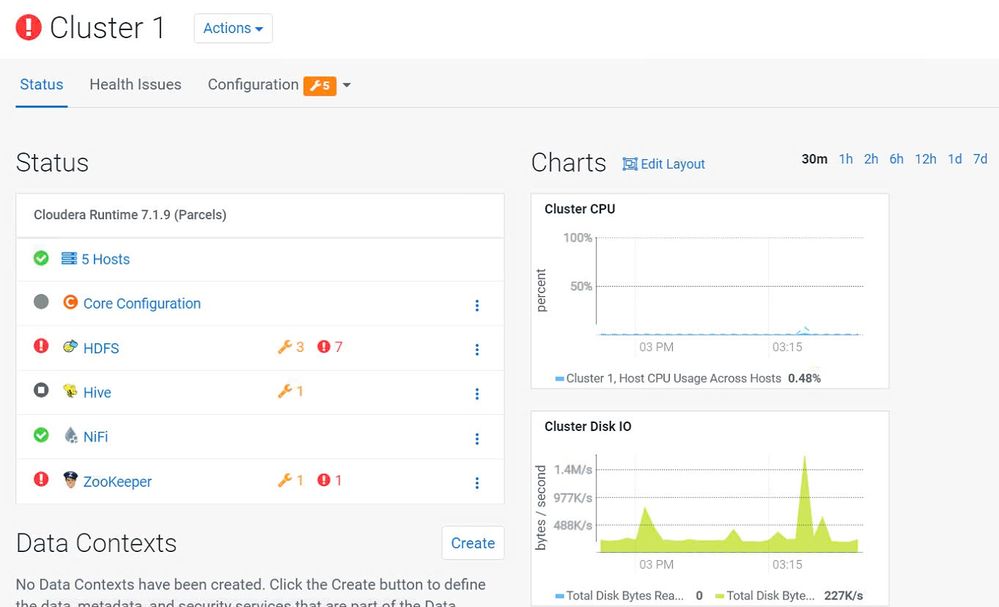Click the Hive bee service icon
999x607 pixels.
tap(70, 390)
